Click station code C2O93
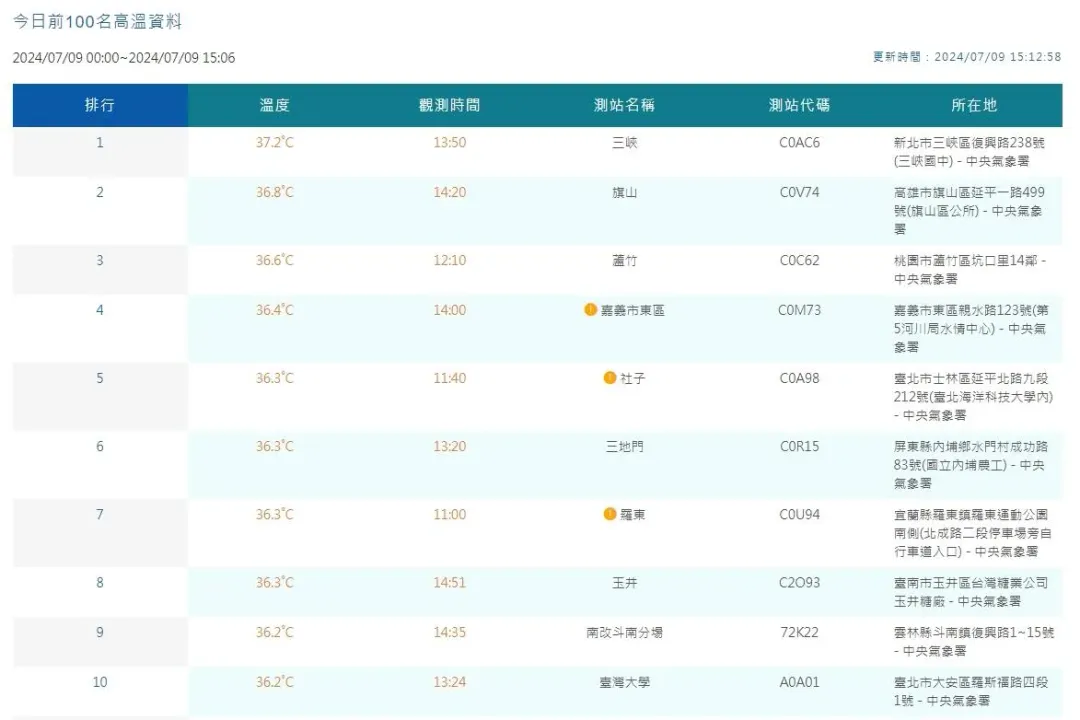 click(x=800, y=583)
